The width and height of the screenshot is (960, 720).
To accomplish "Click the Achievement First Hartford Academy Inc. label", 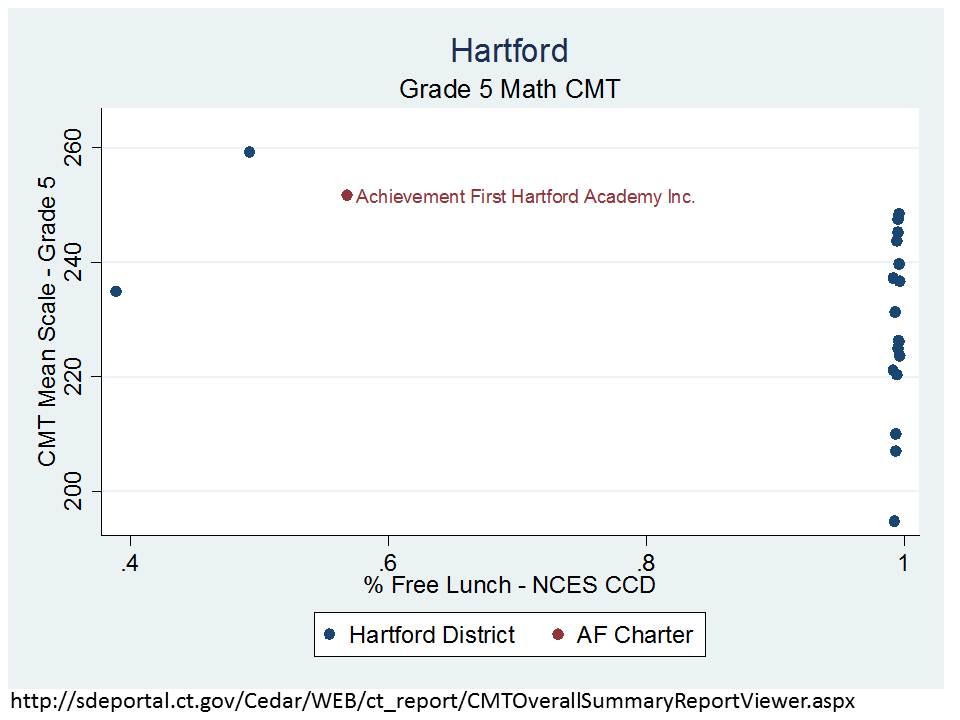I will point(525,197).
